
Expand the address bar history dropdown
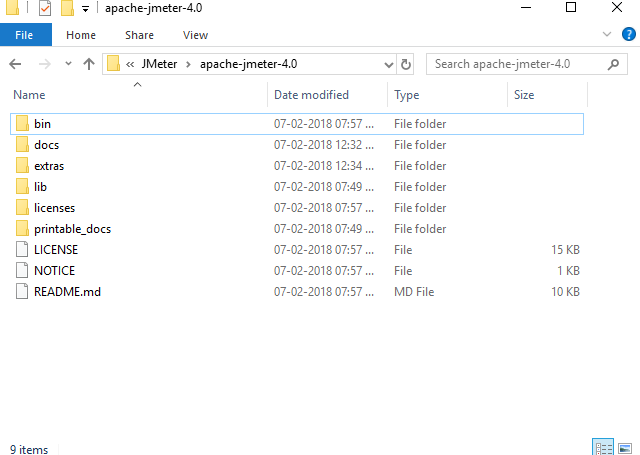point(389,64)
